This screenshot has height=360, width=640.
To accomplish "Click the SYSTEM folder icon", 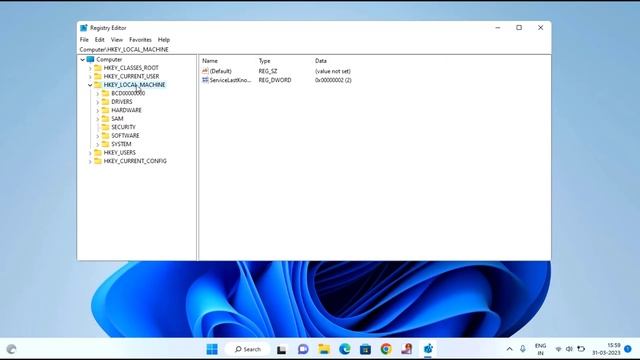I will (x=105, y=144).
